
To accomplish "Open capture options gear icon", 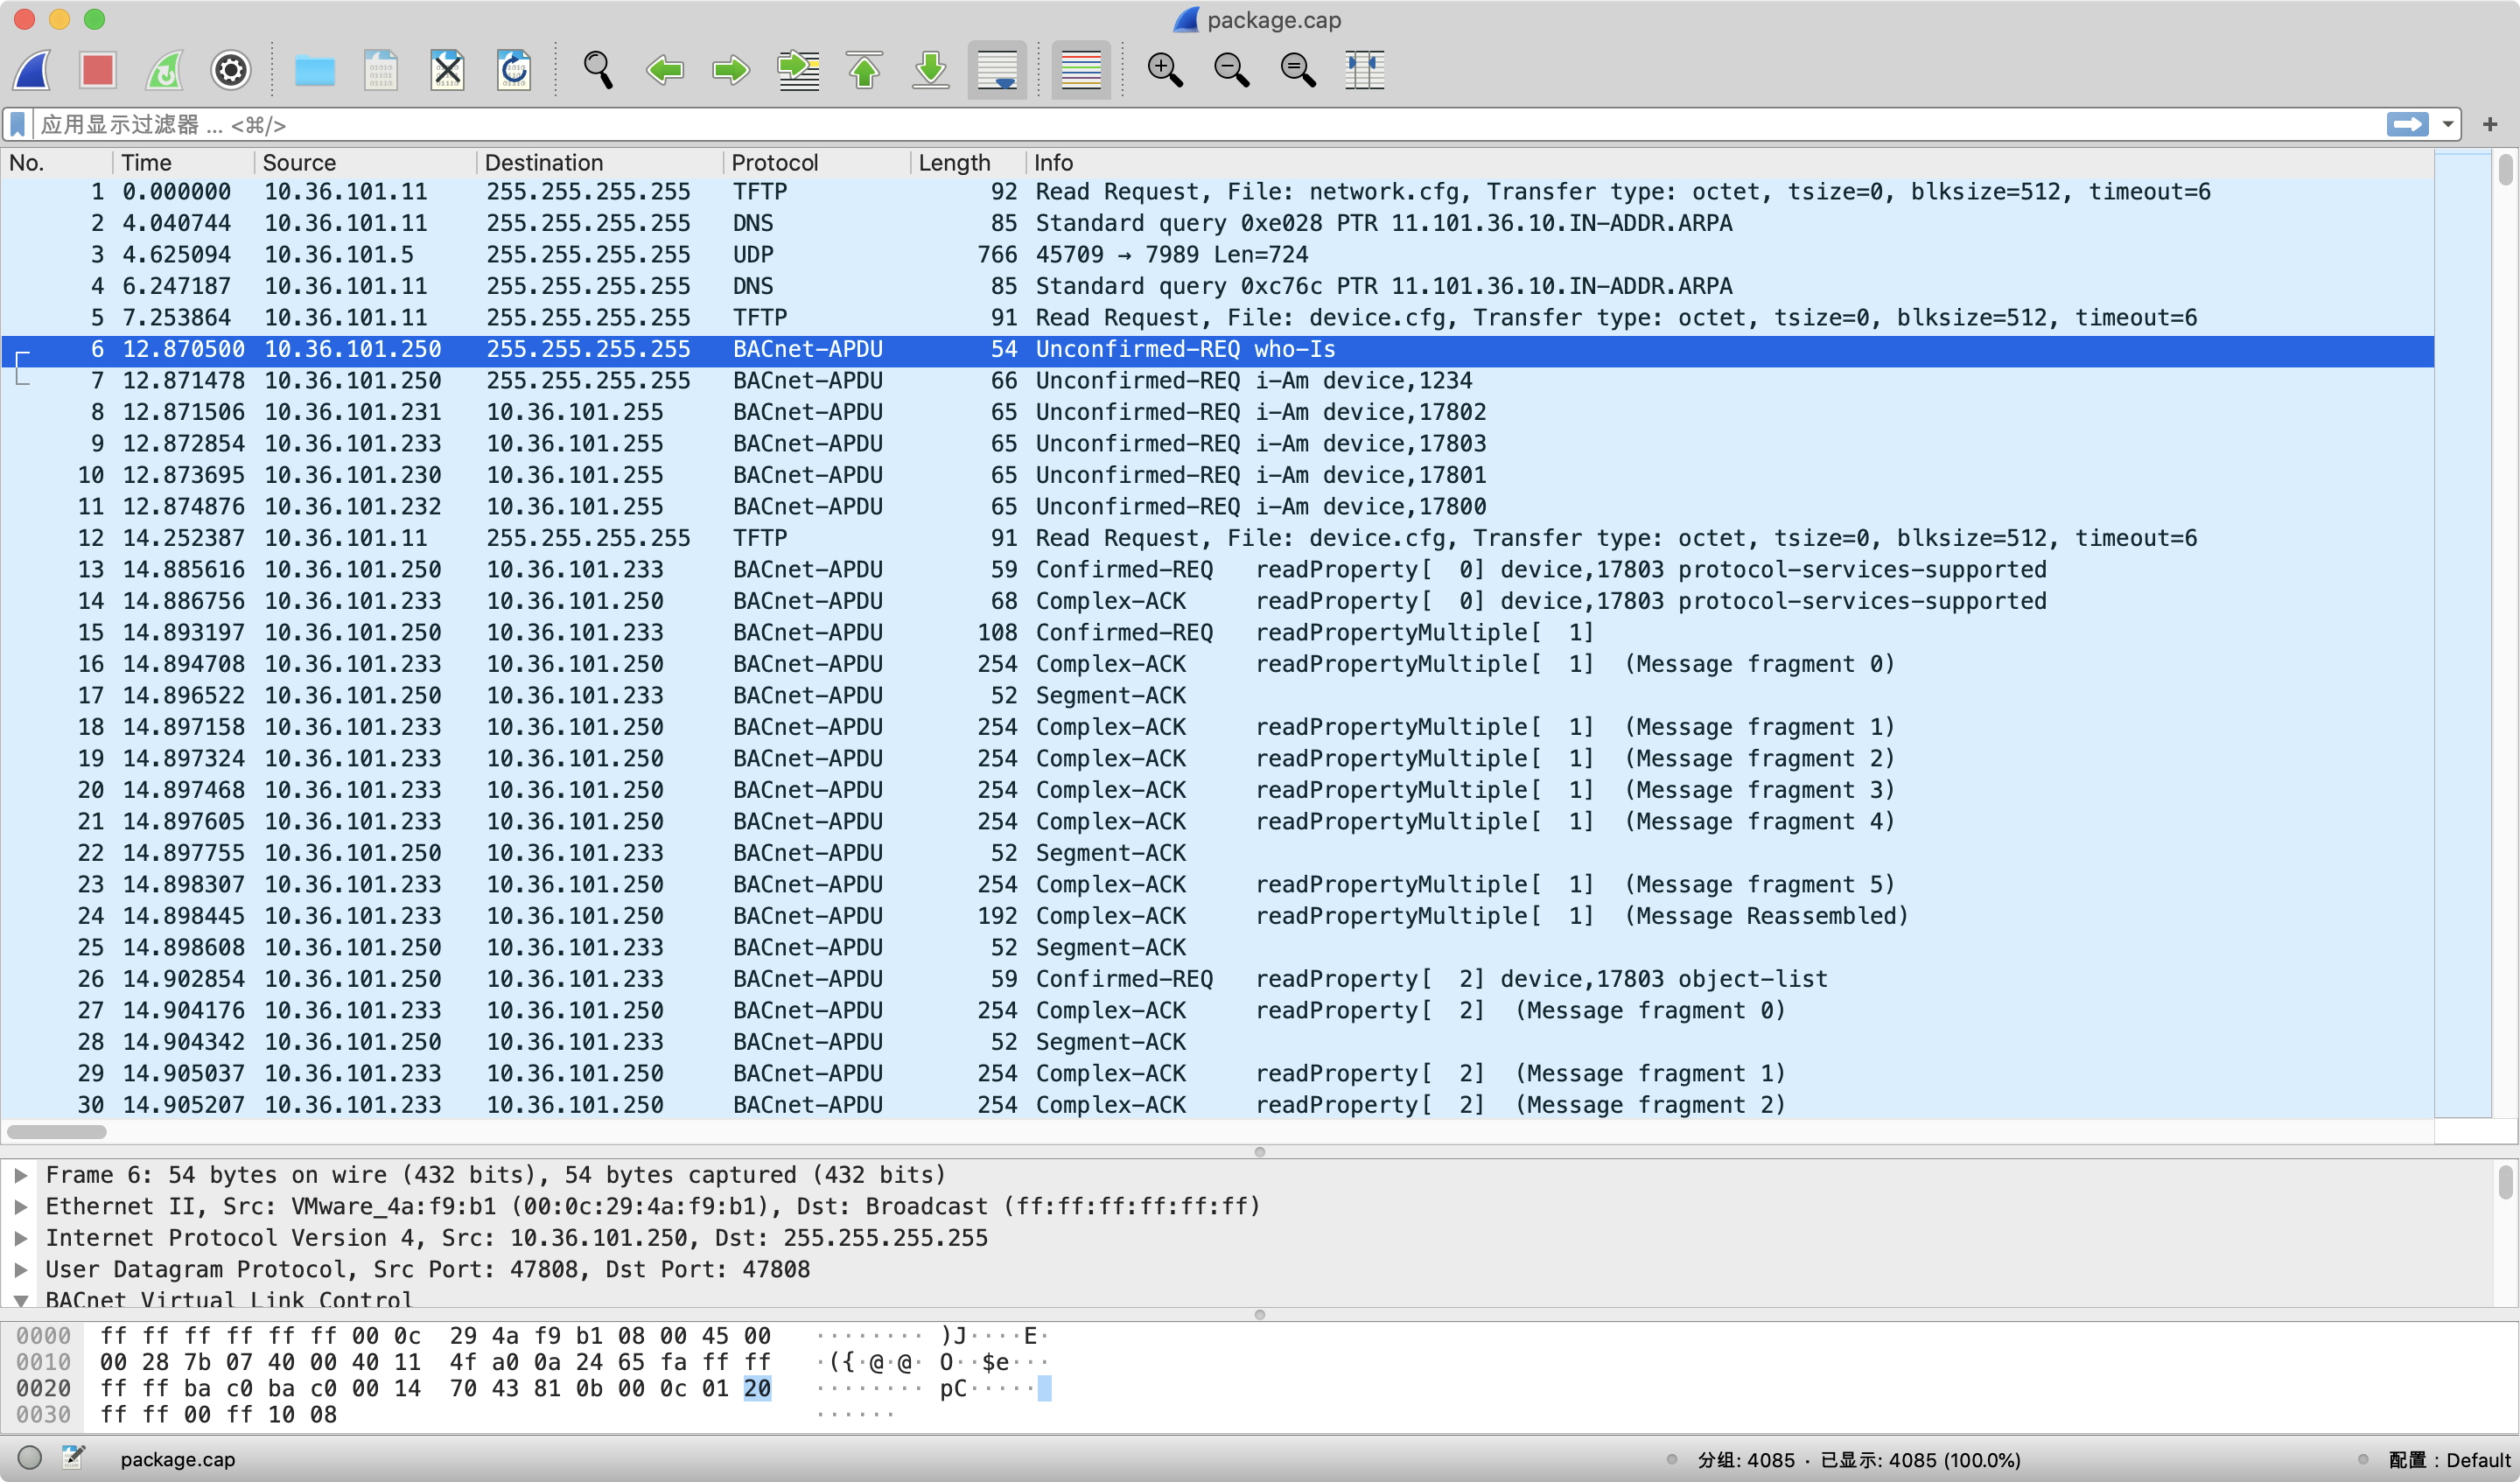I will pos(231,70).
